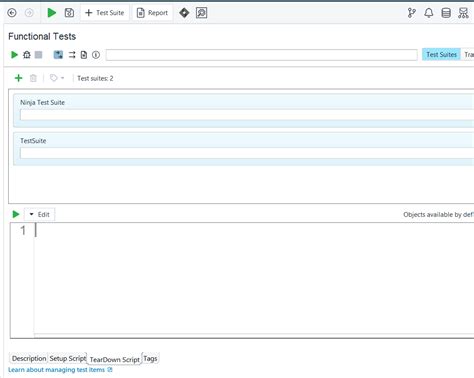474x378 pixels.
Task: Click the black diamond toolbar icon
Action: (x=184, y=13)
